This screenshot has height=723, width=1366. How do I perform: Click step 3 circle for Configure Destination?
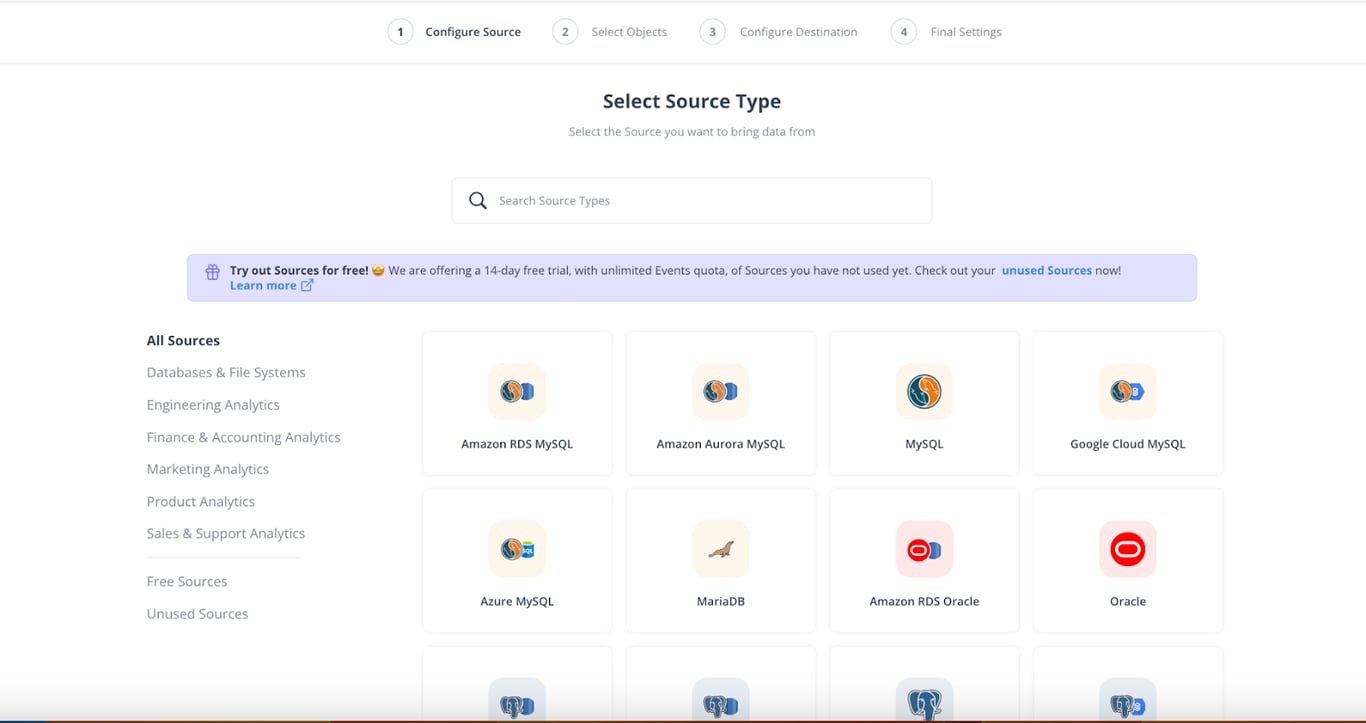[712, 32]
